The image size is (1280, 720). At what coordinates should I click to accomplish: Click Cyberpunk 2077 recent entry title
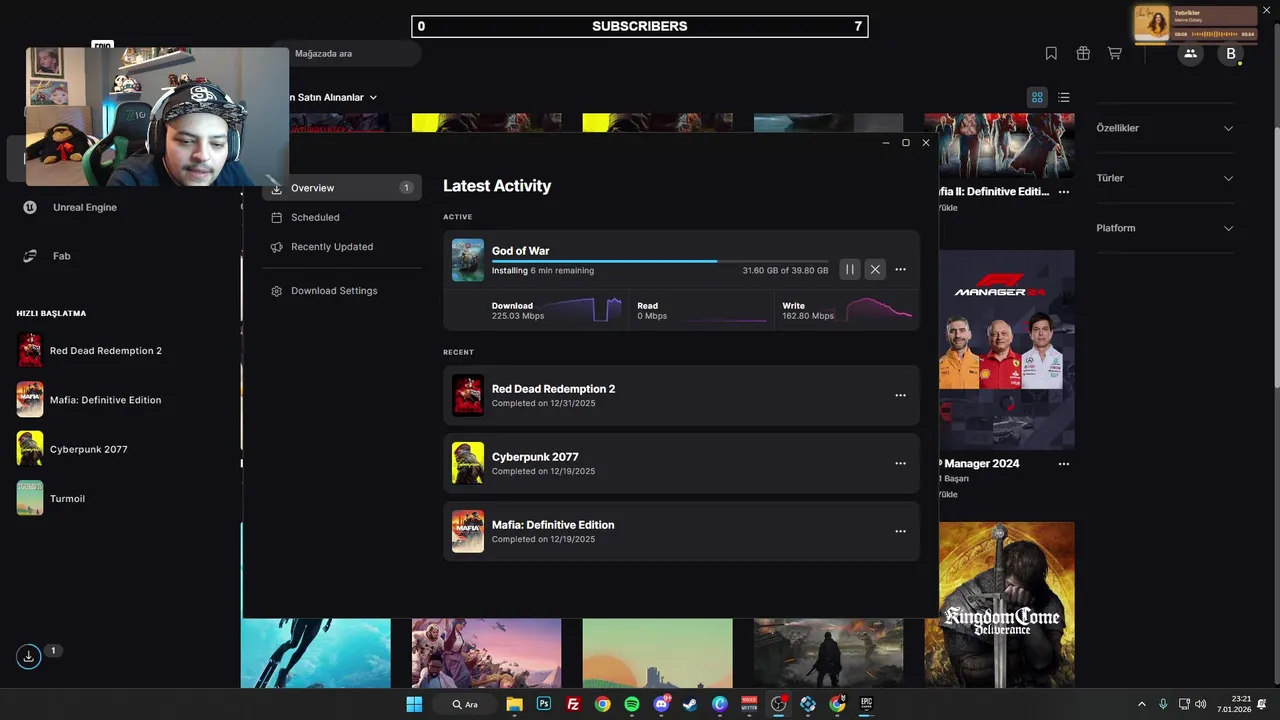(x=535, y=457)
